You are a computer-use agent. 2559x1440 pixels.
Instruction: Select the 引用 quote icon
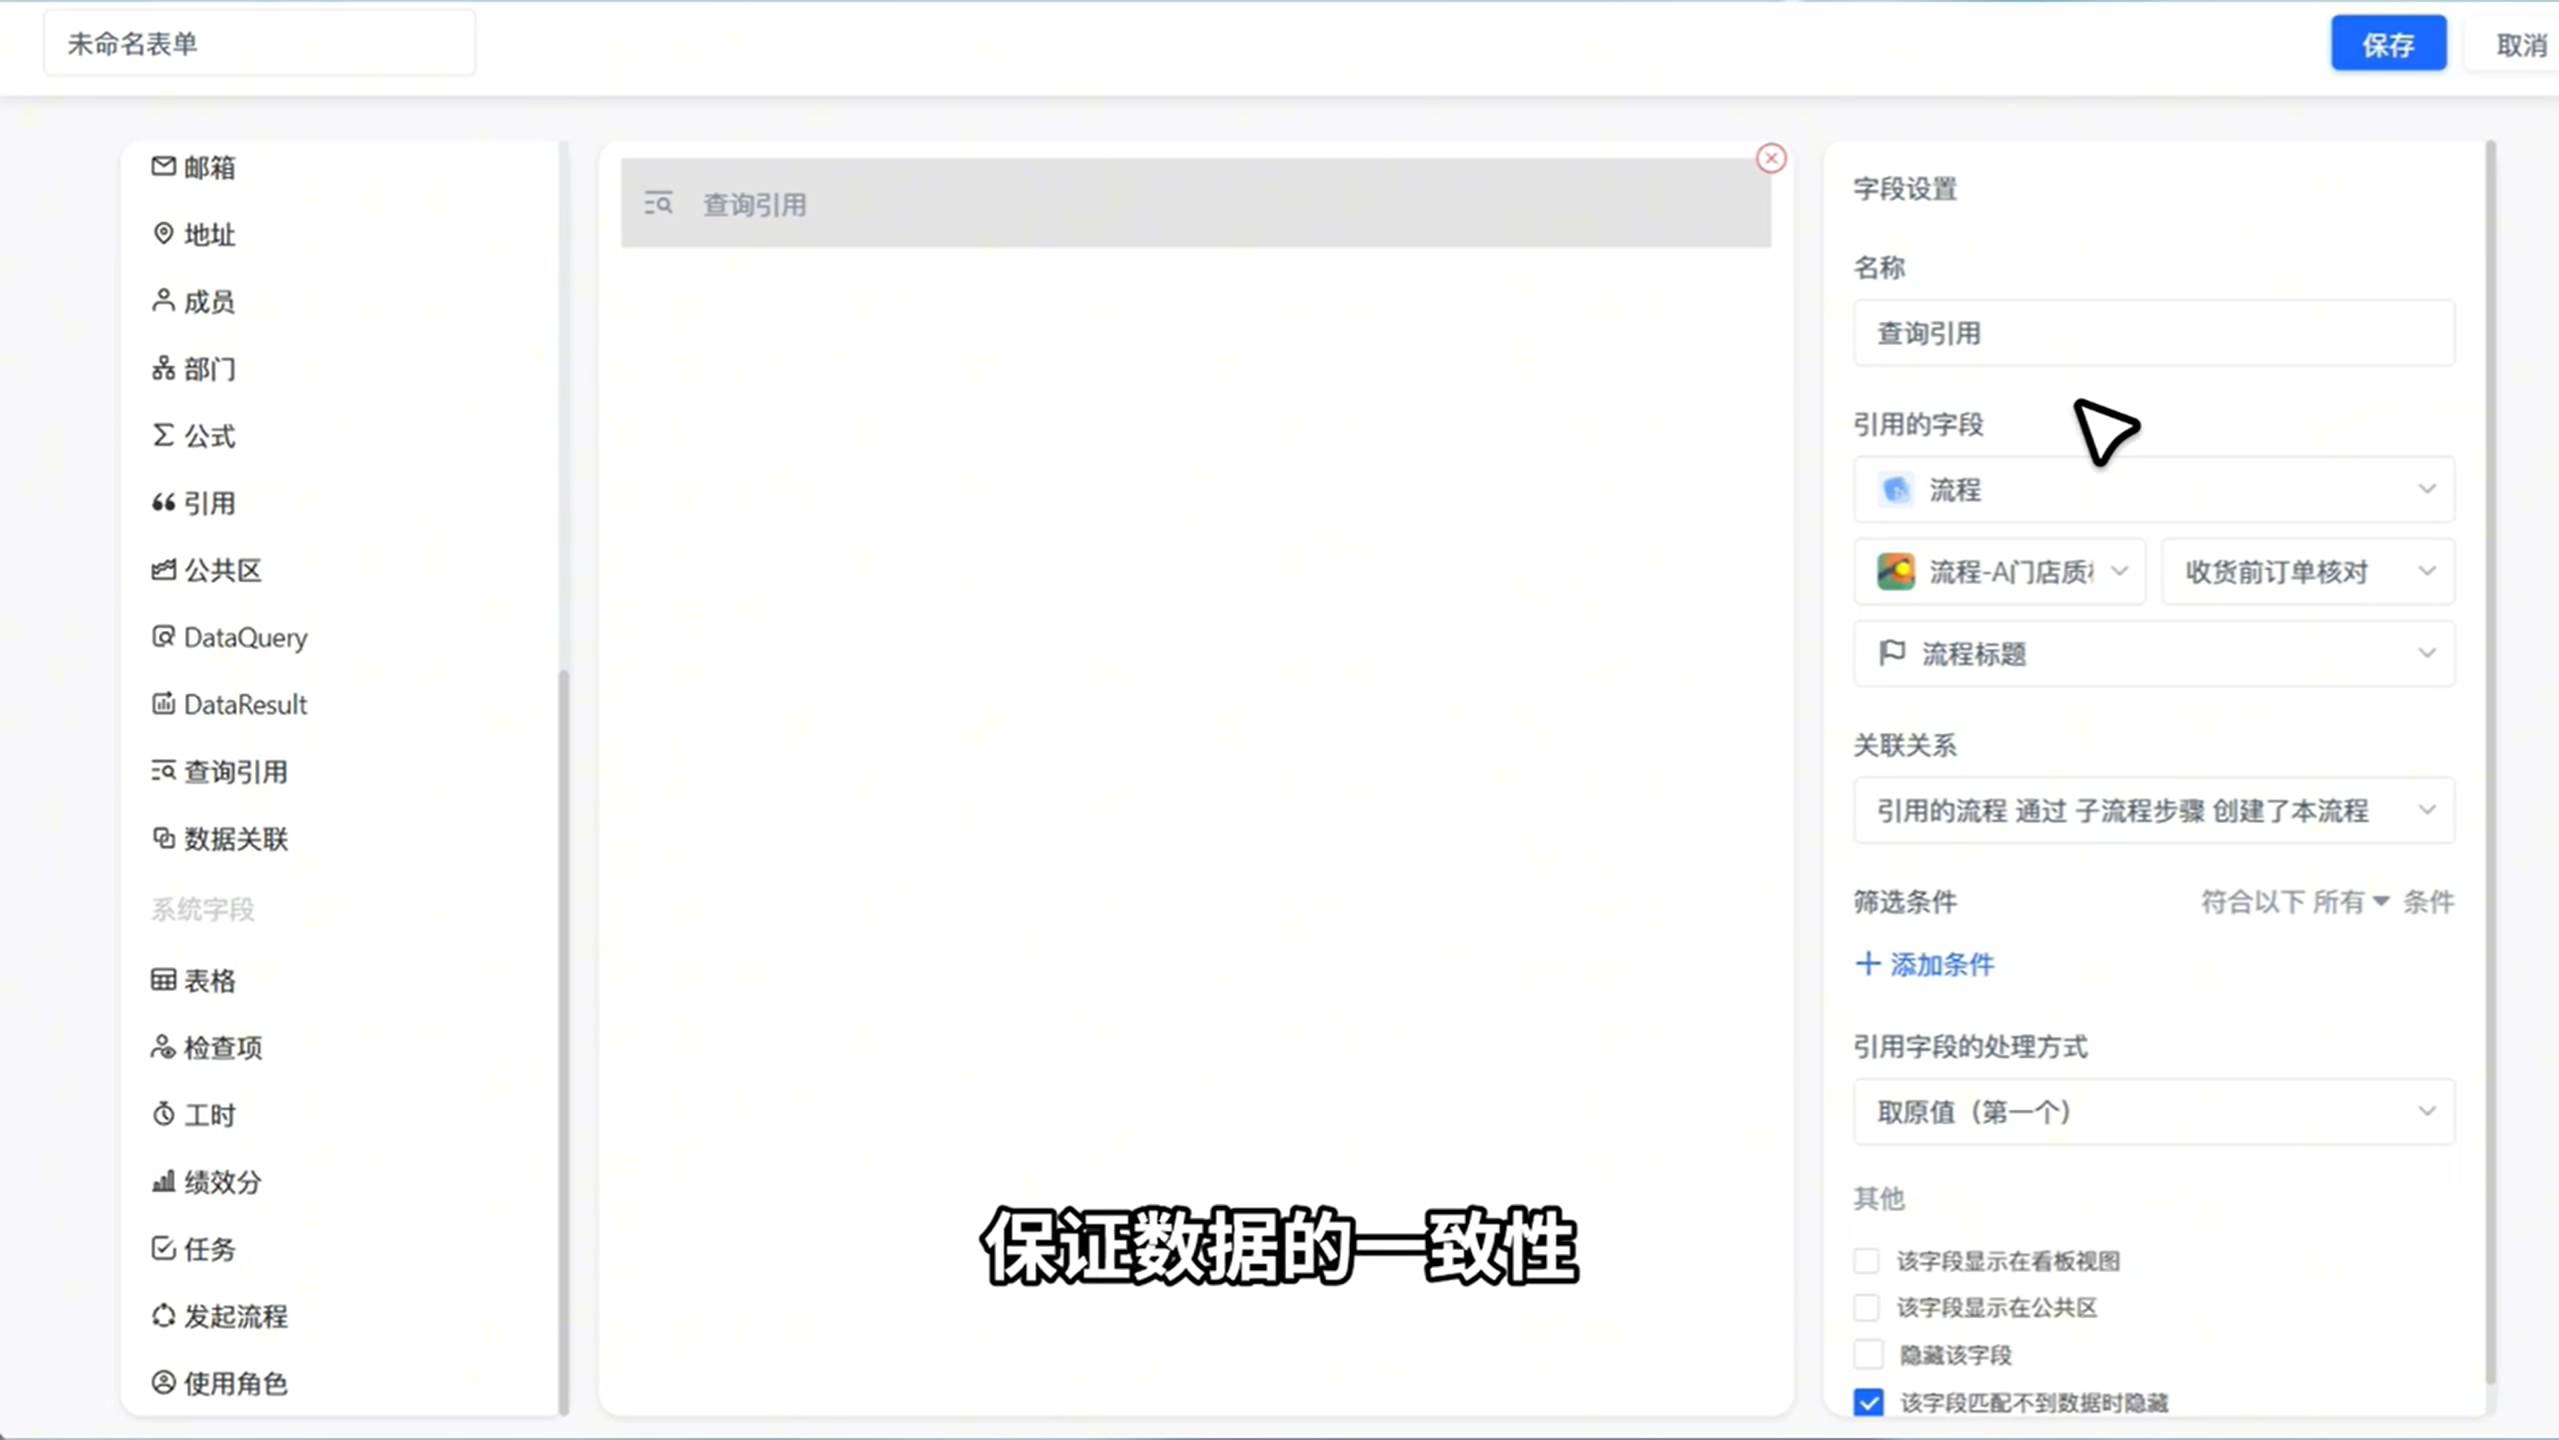[163, 502]
